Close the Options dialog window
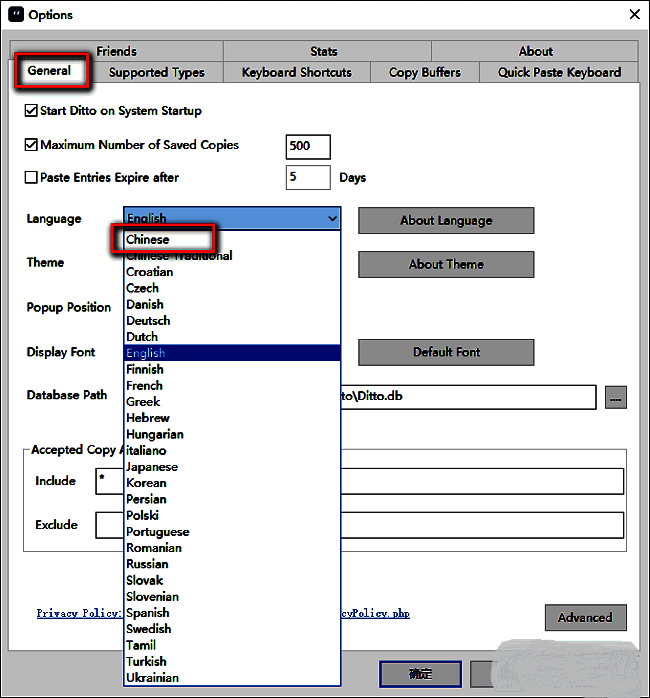 [x=633, y=14]
